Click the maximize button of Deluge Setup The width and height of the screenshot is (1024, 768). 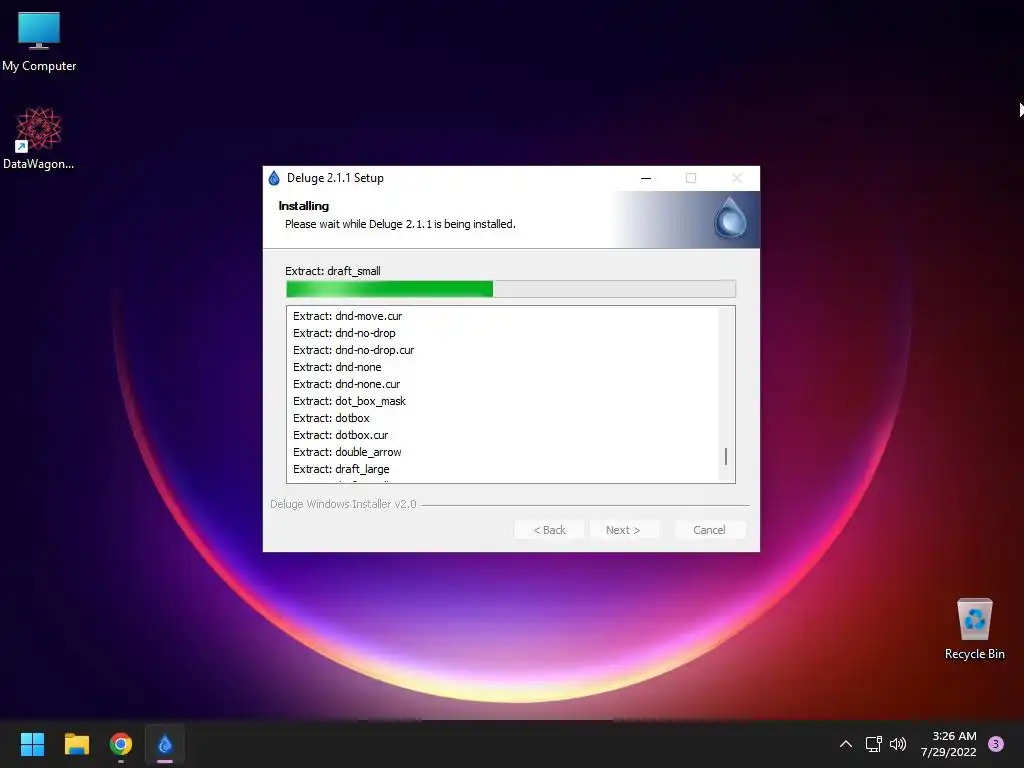[x=691, y=178]
